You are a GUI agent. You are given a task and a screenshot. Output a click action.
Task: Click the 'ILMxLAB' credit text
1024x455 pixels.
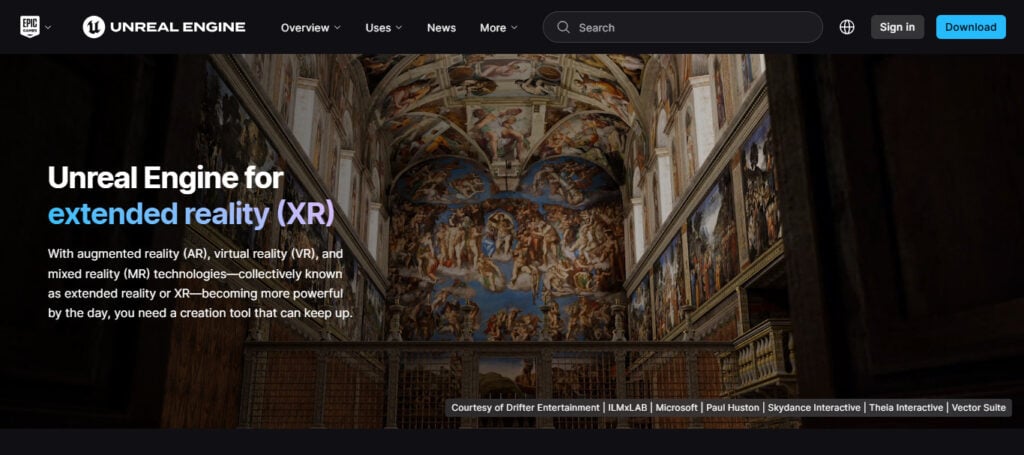tap(628, 407)
